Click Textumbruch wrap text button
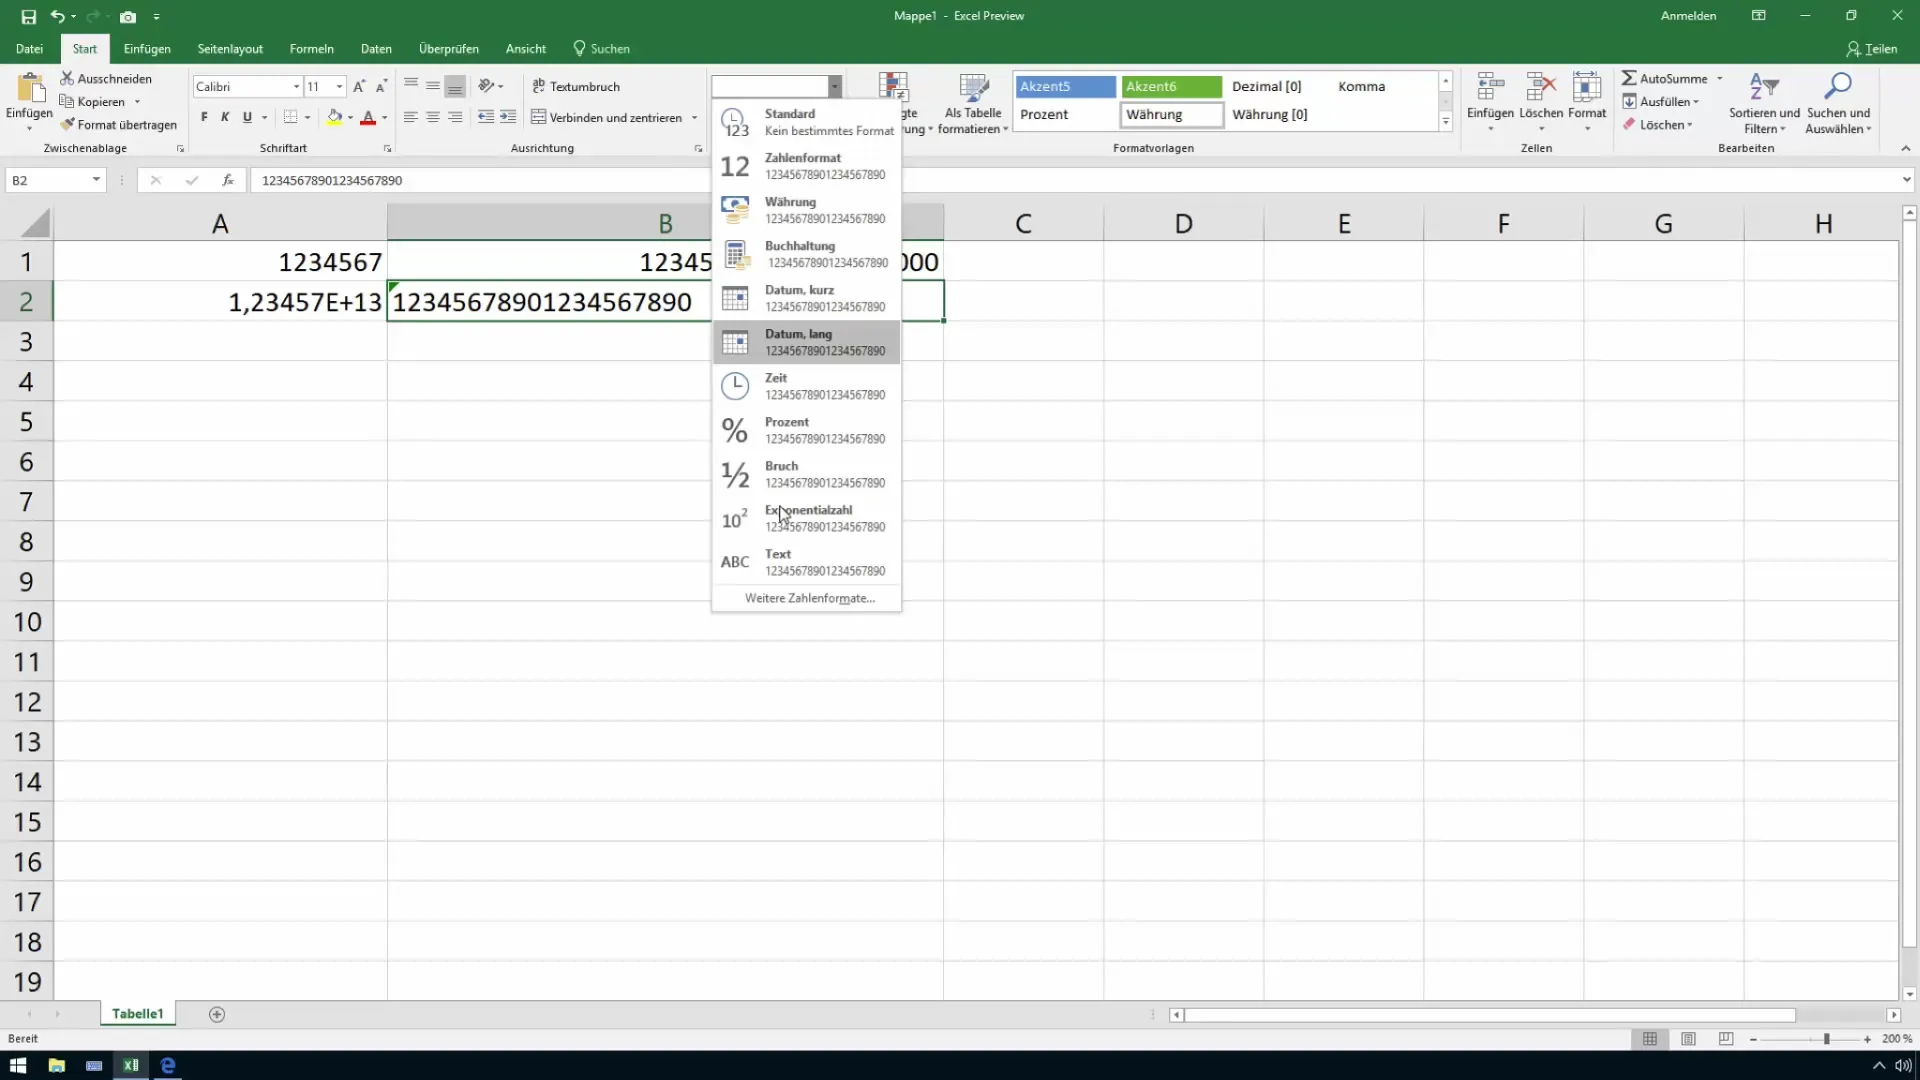Screen dimensions: 1920x1080 (x=576, y=86)
